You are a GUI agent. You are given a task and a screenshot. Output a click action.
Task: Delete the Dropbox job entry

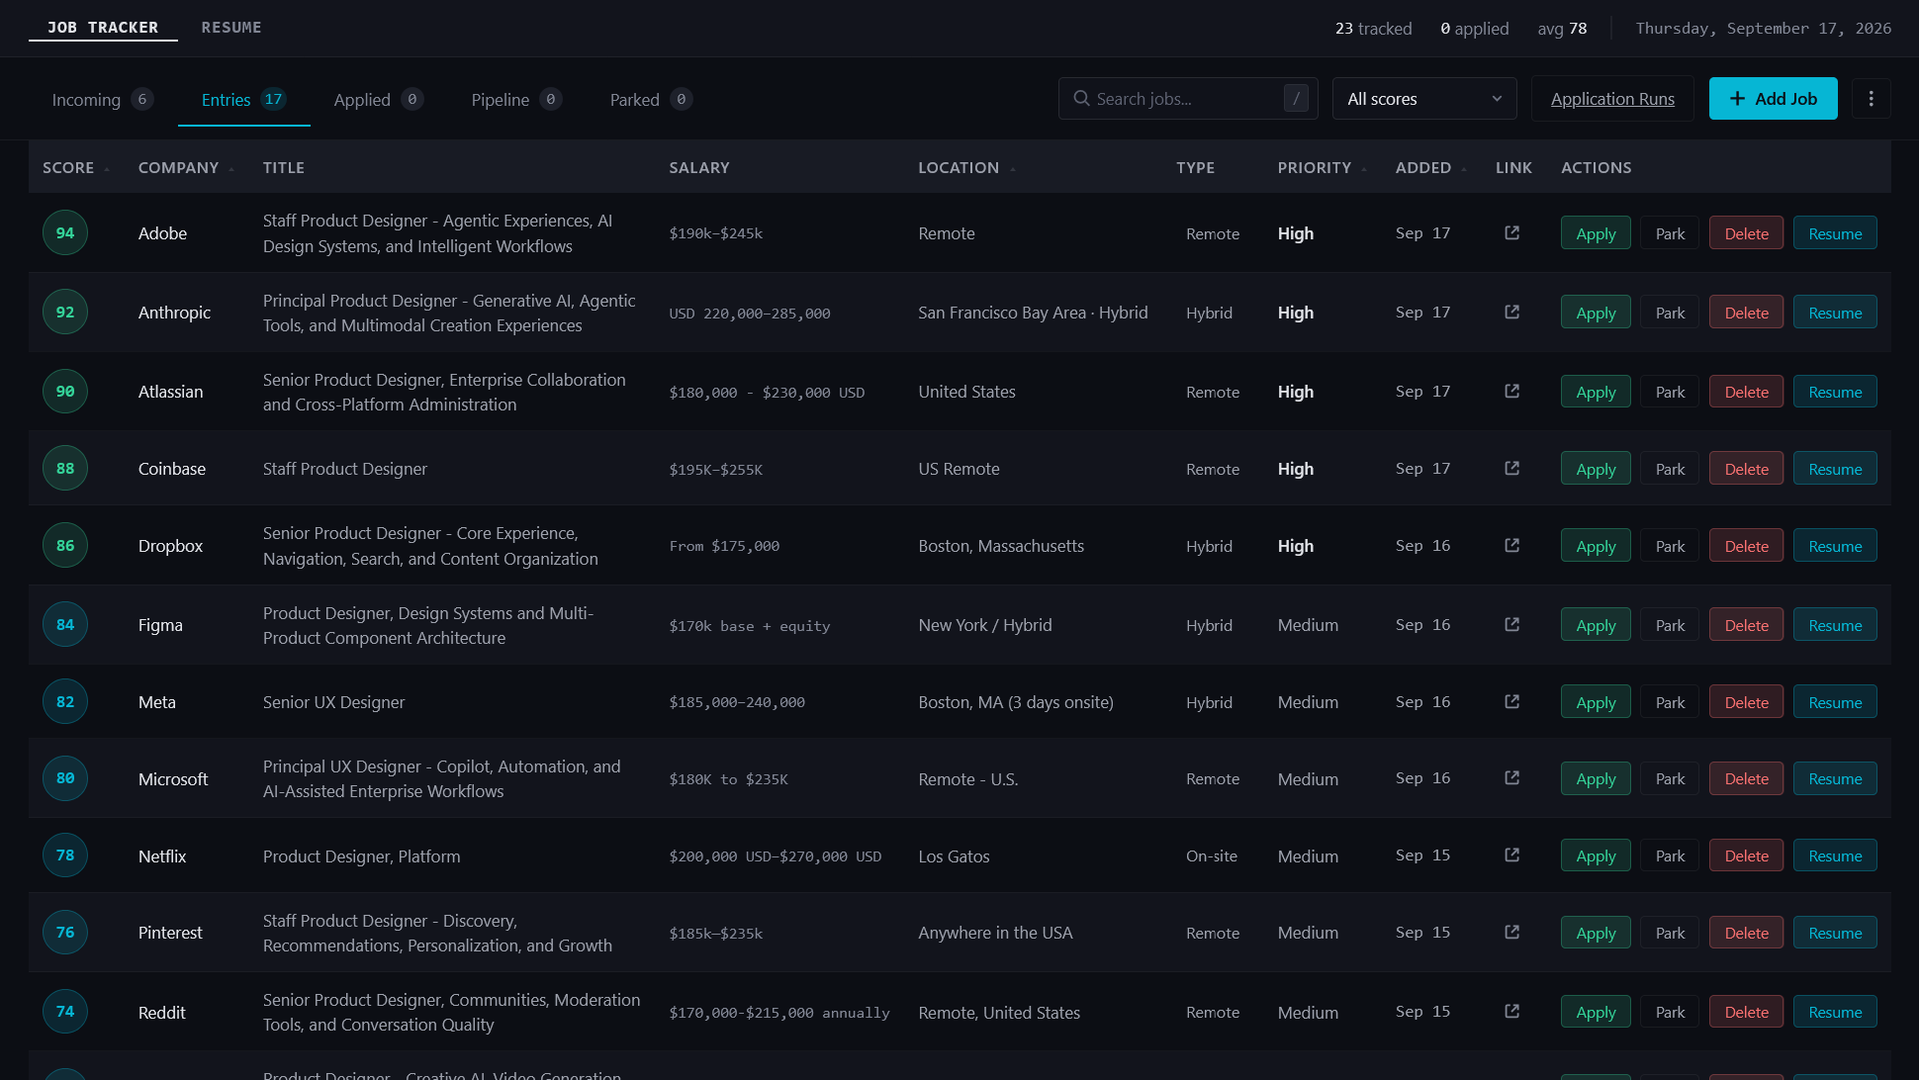tap(1746, 545)
